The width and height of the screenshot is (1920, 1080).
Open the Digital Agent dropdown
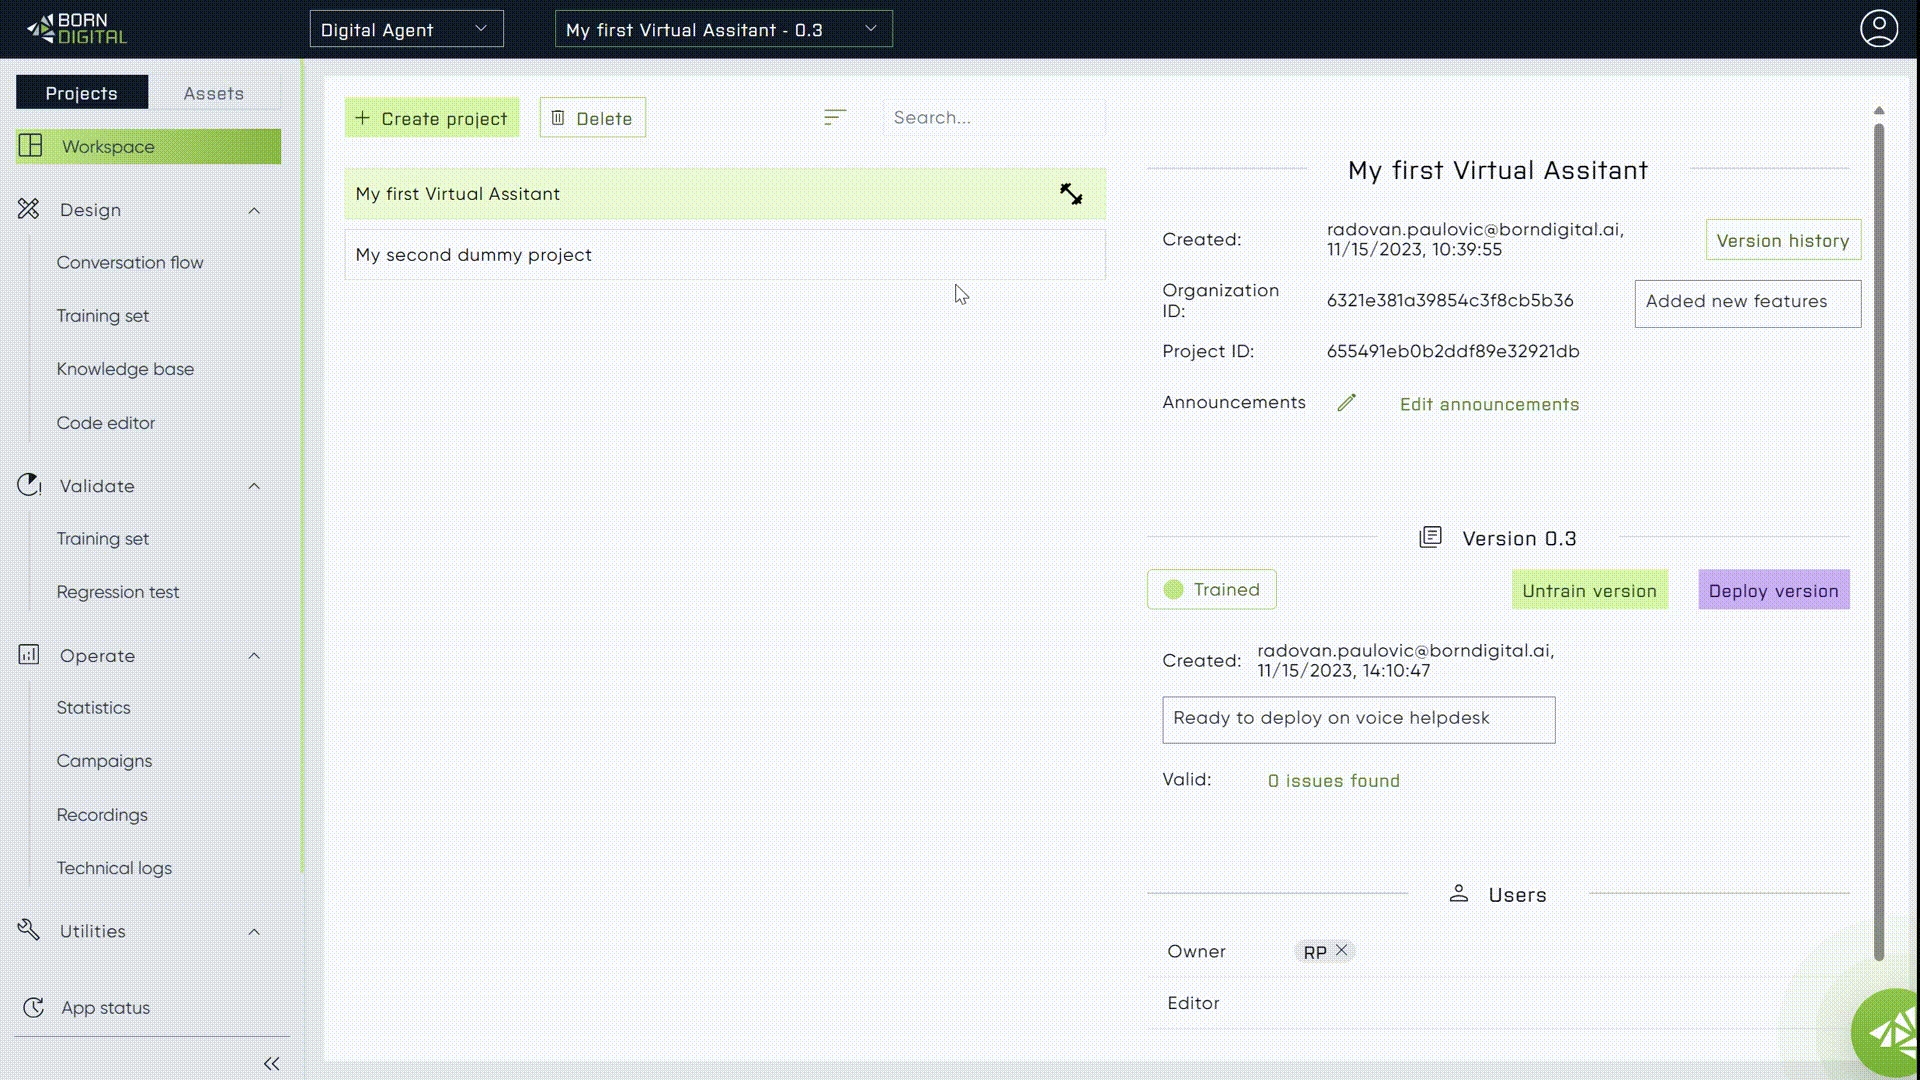[x=406, y=29]
